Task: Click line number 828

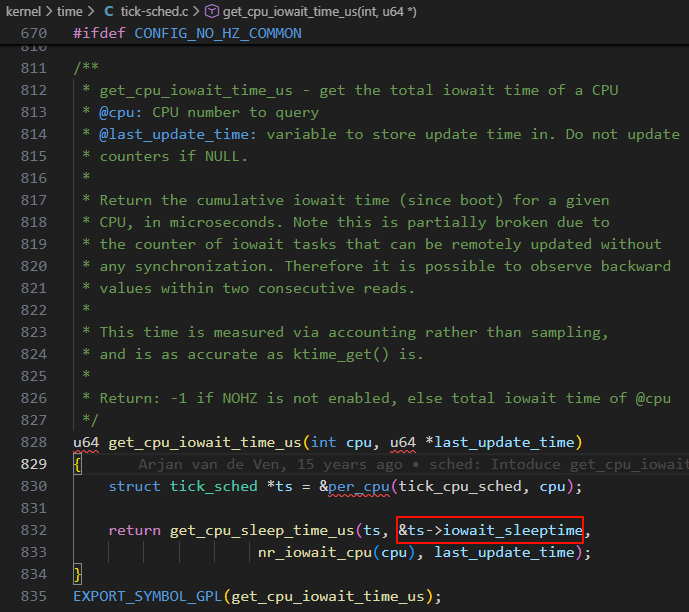Action: pyautogui.click(x=34, y=442)
